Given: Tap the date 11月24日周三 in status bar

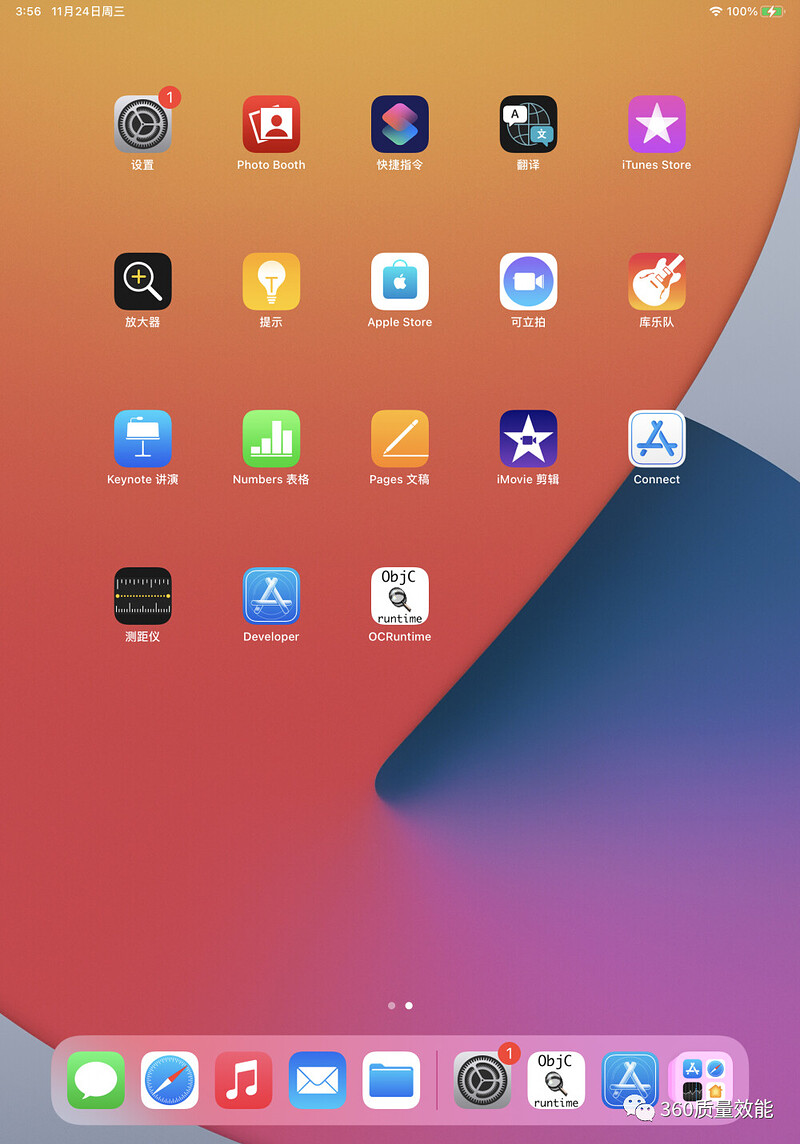Looking at the screenshot, I should click(x=88, y=12).
